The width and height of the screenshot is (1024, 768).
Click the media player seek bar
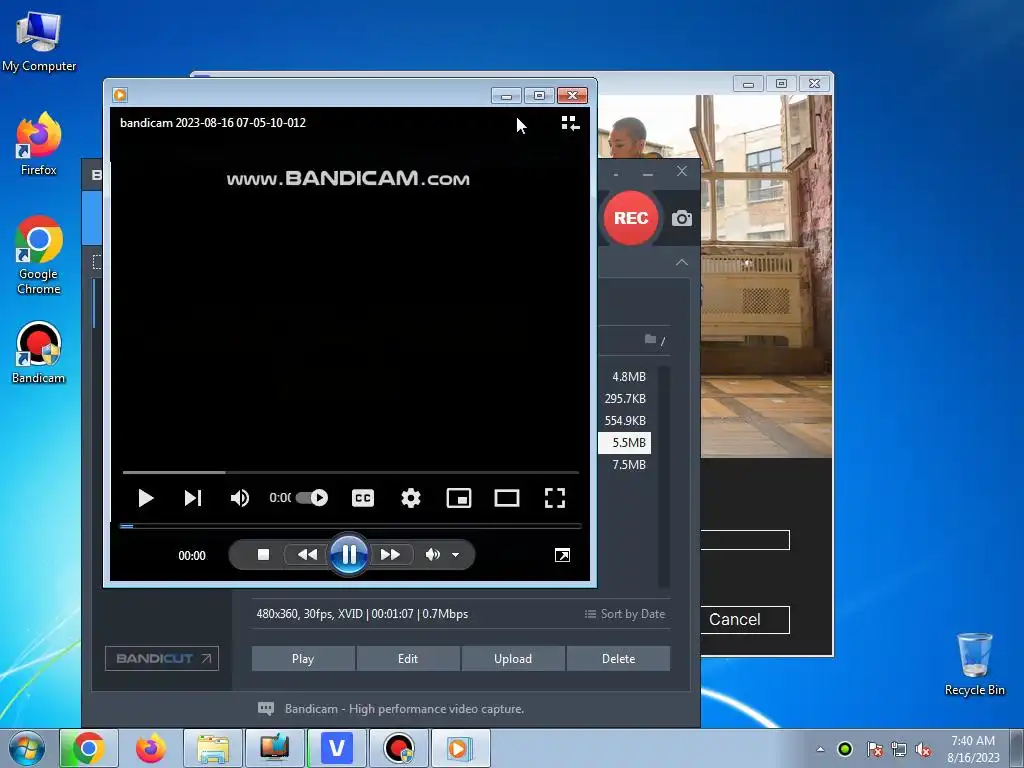[x=350, y=526]
